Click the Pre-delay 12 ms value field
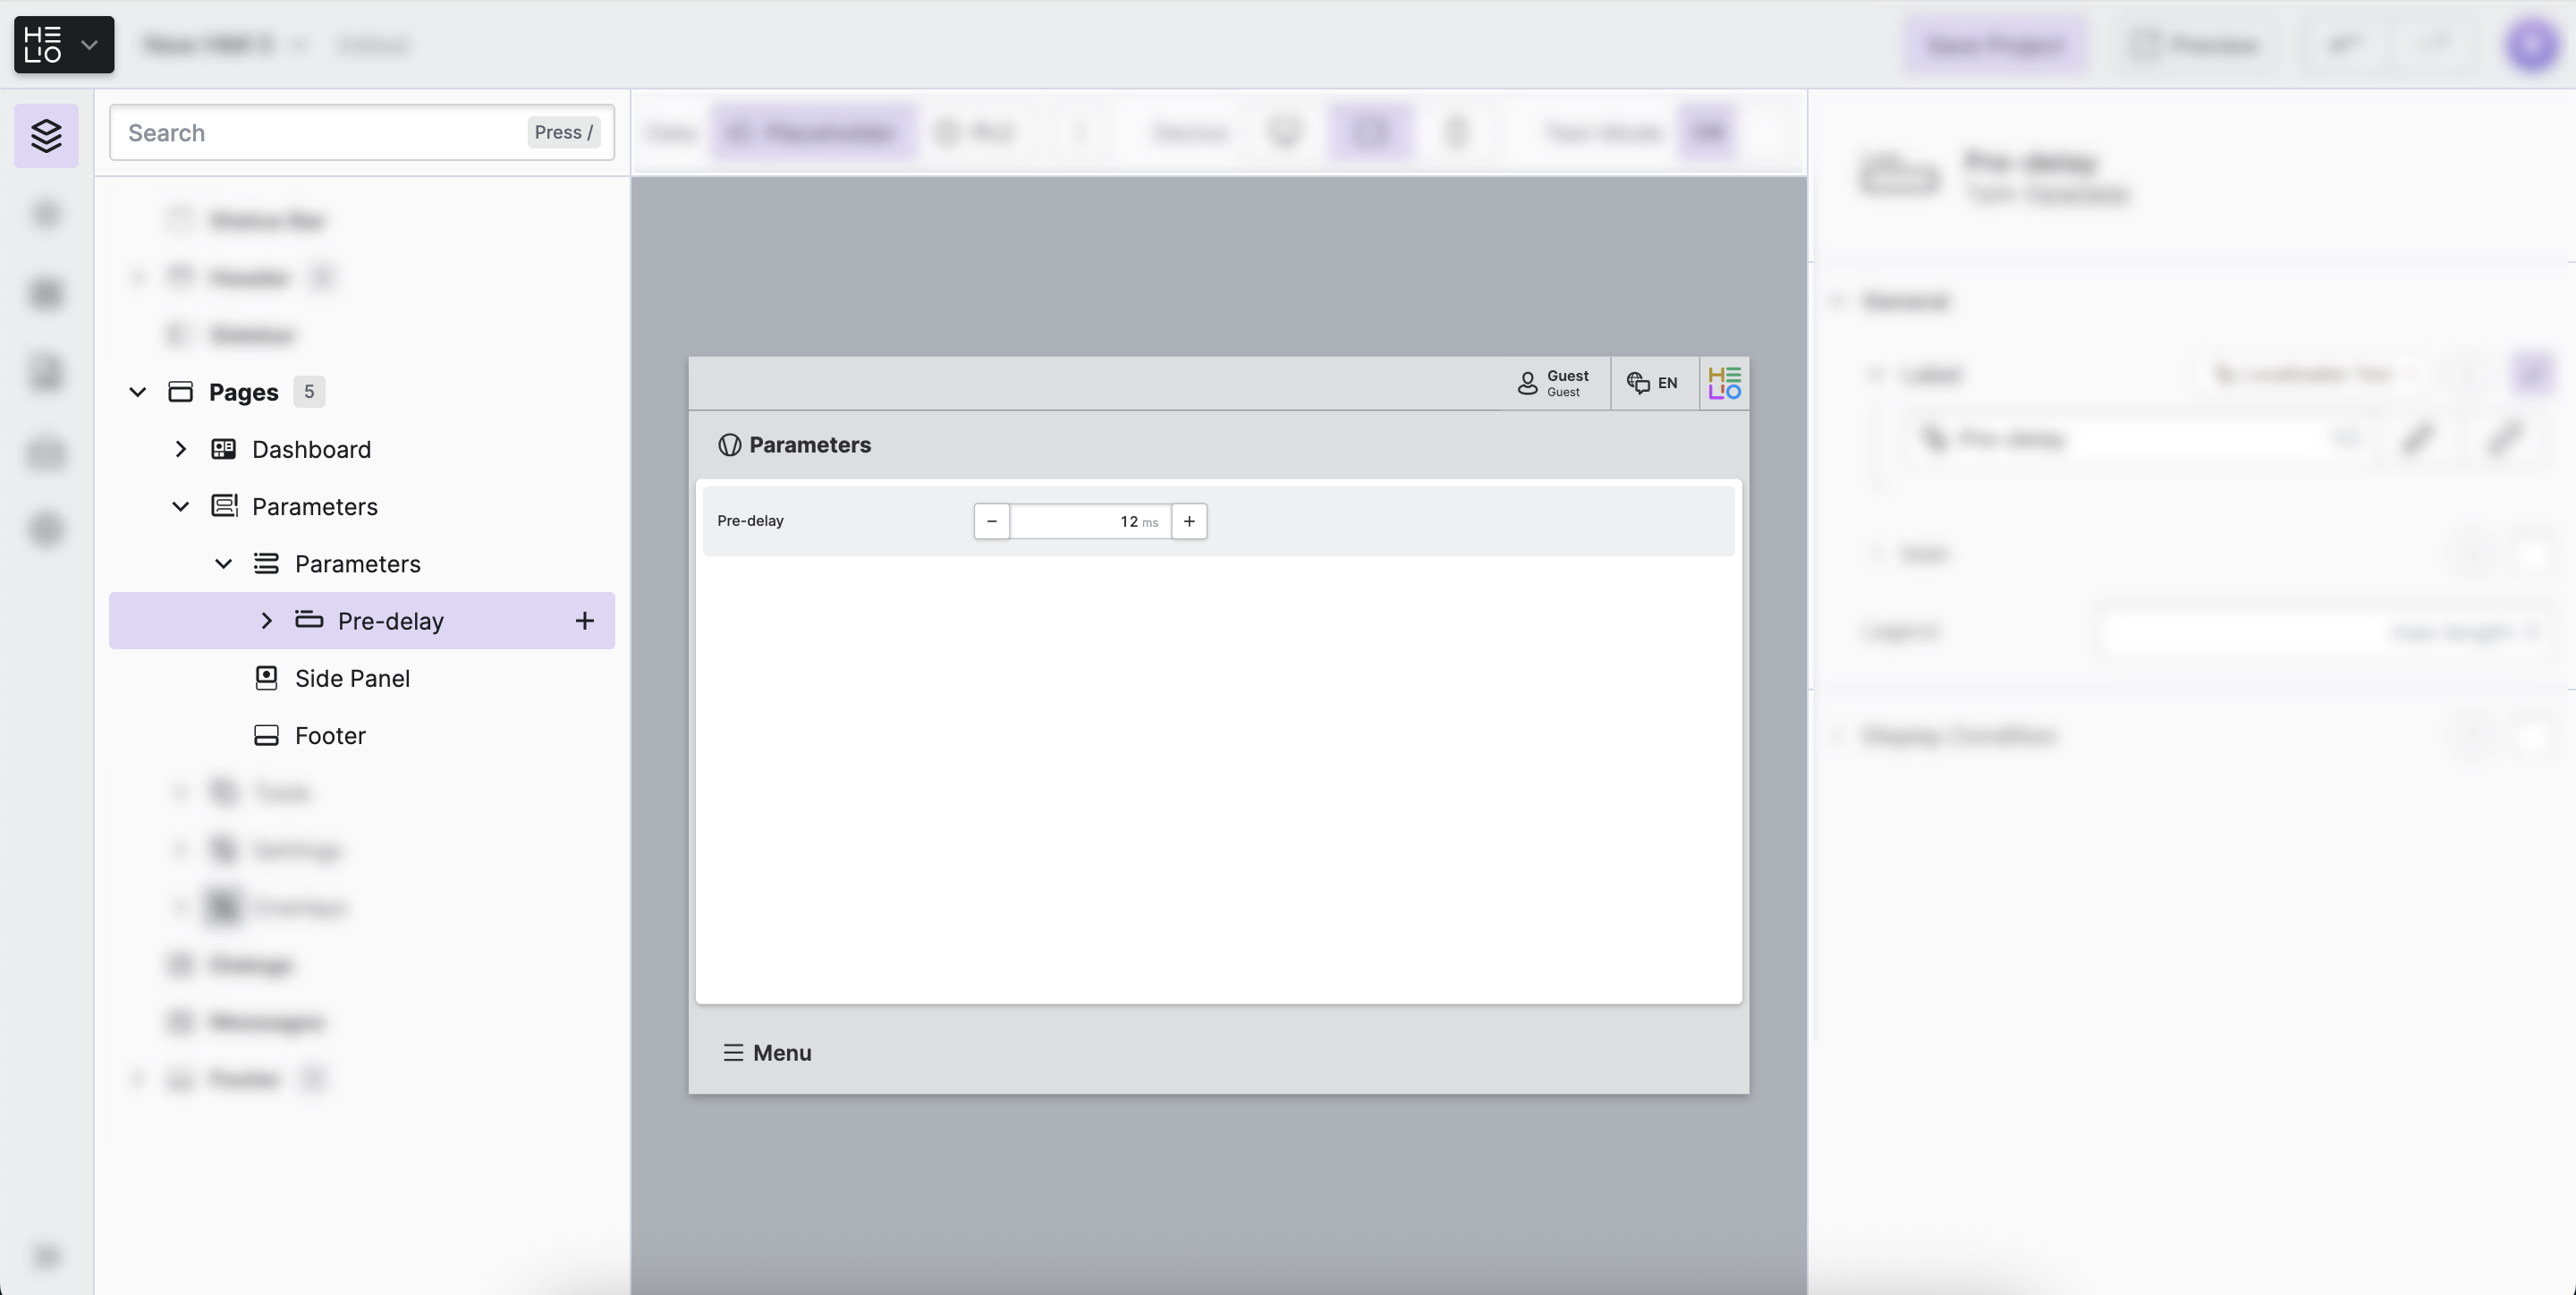Viewport: 2576px width, 1295px height. pos(1089,521)
